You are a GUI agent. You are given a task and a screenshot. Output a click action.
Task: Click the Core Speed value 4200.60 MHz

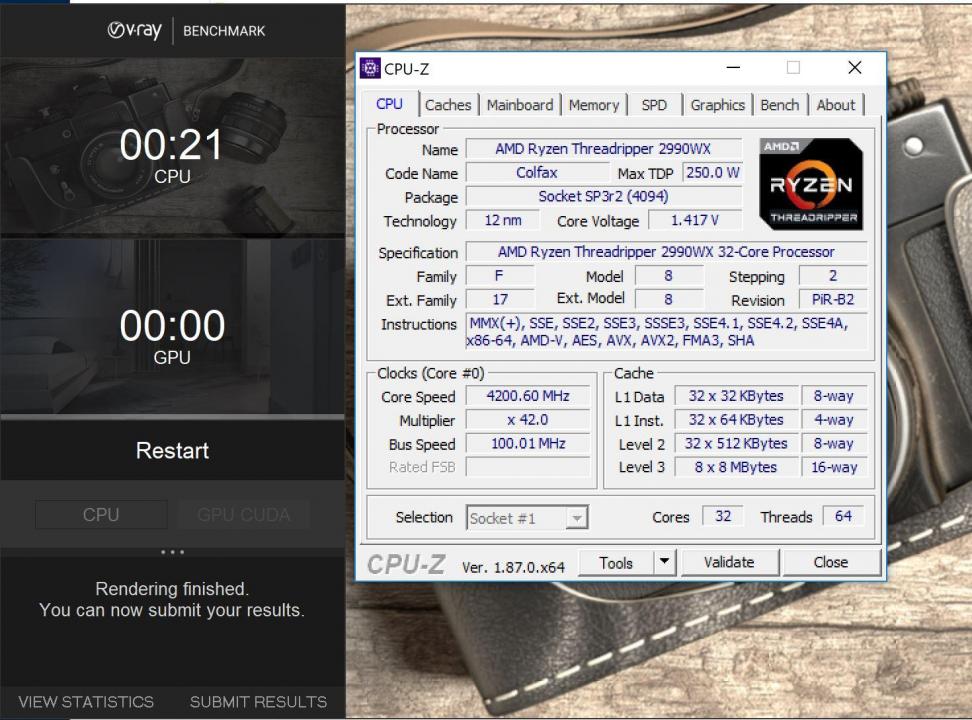[528, 396]
